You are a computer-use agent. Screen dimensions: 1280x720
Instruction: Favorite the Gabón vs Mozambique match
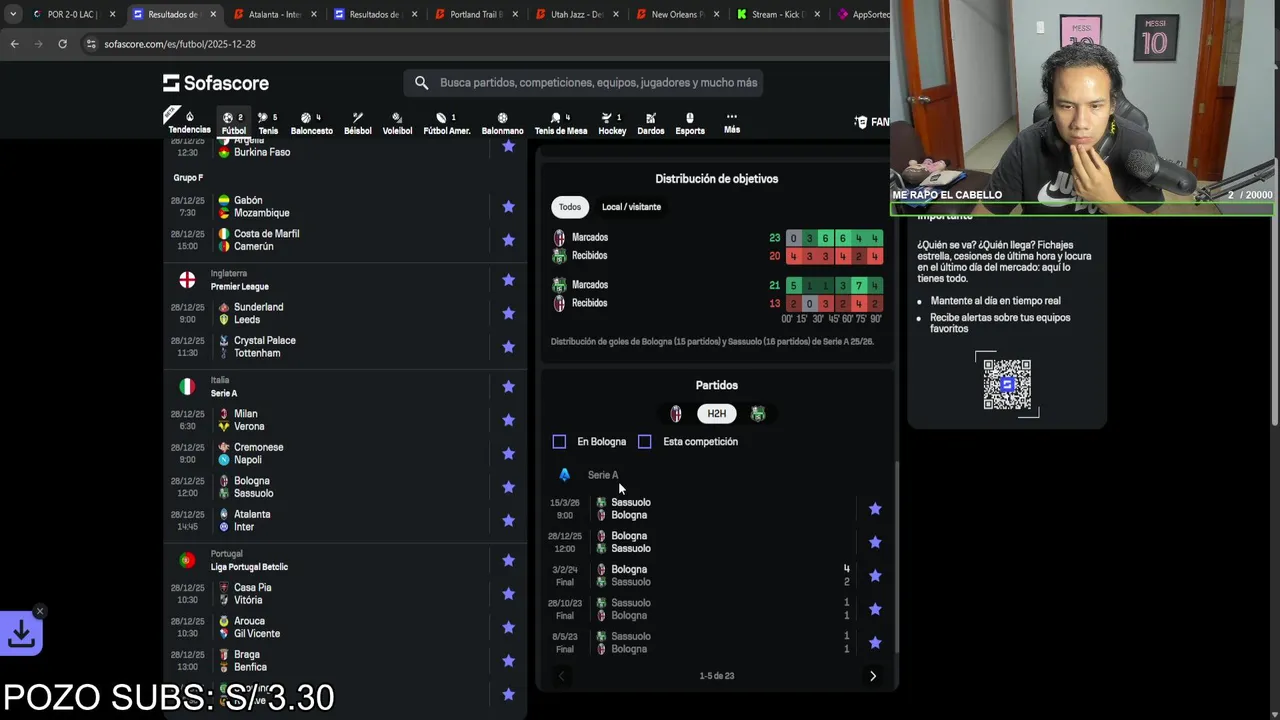508,206
